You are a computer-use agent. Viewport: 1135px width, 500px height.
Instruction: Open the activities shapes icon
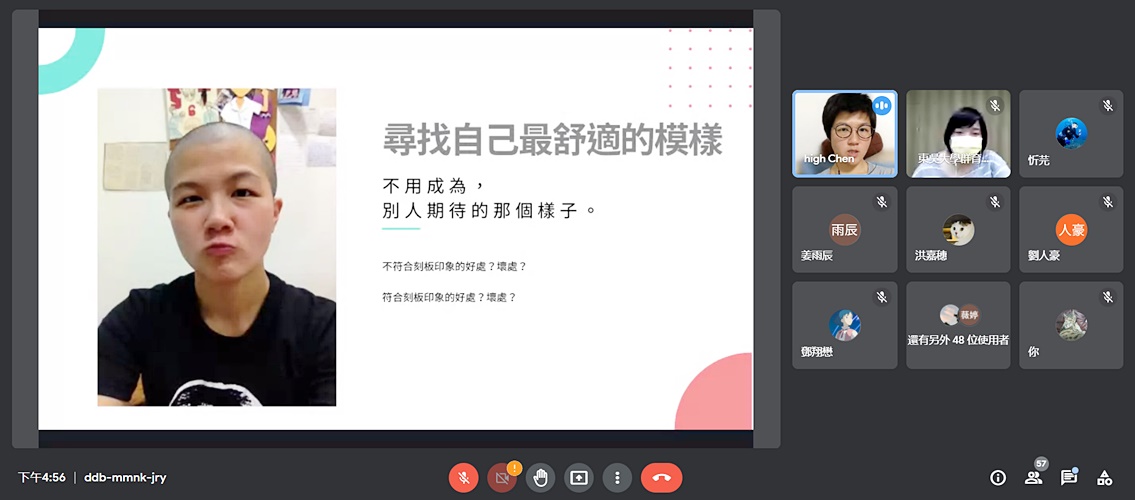point(1104,478)
